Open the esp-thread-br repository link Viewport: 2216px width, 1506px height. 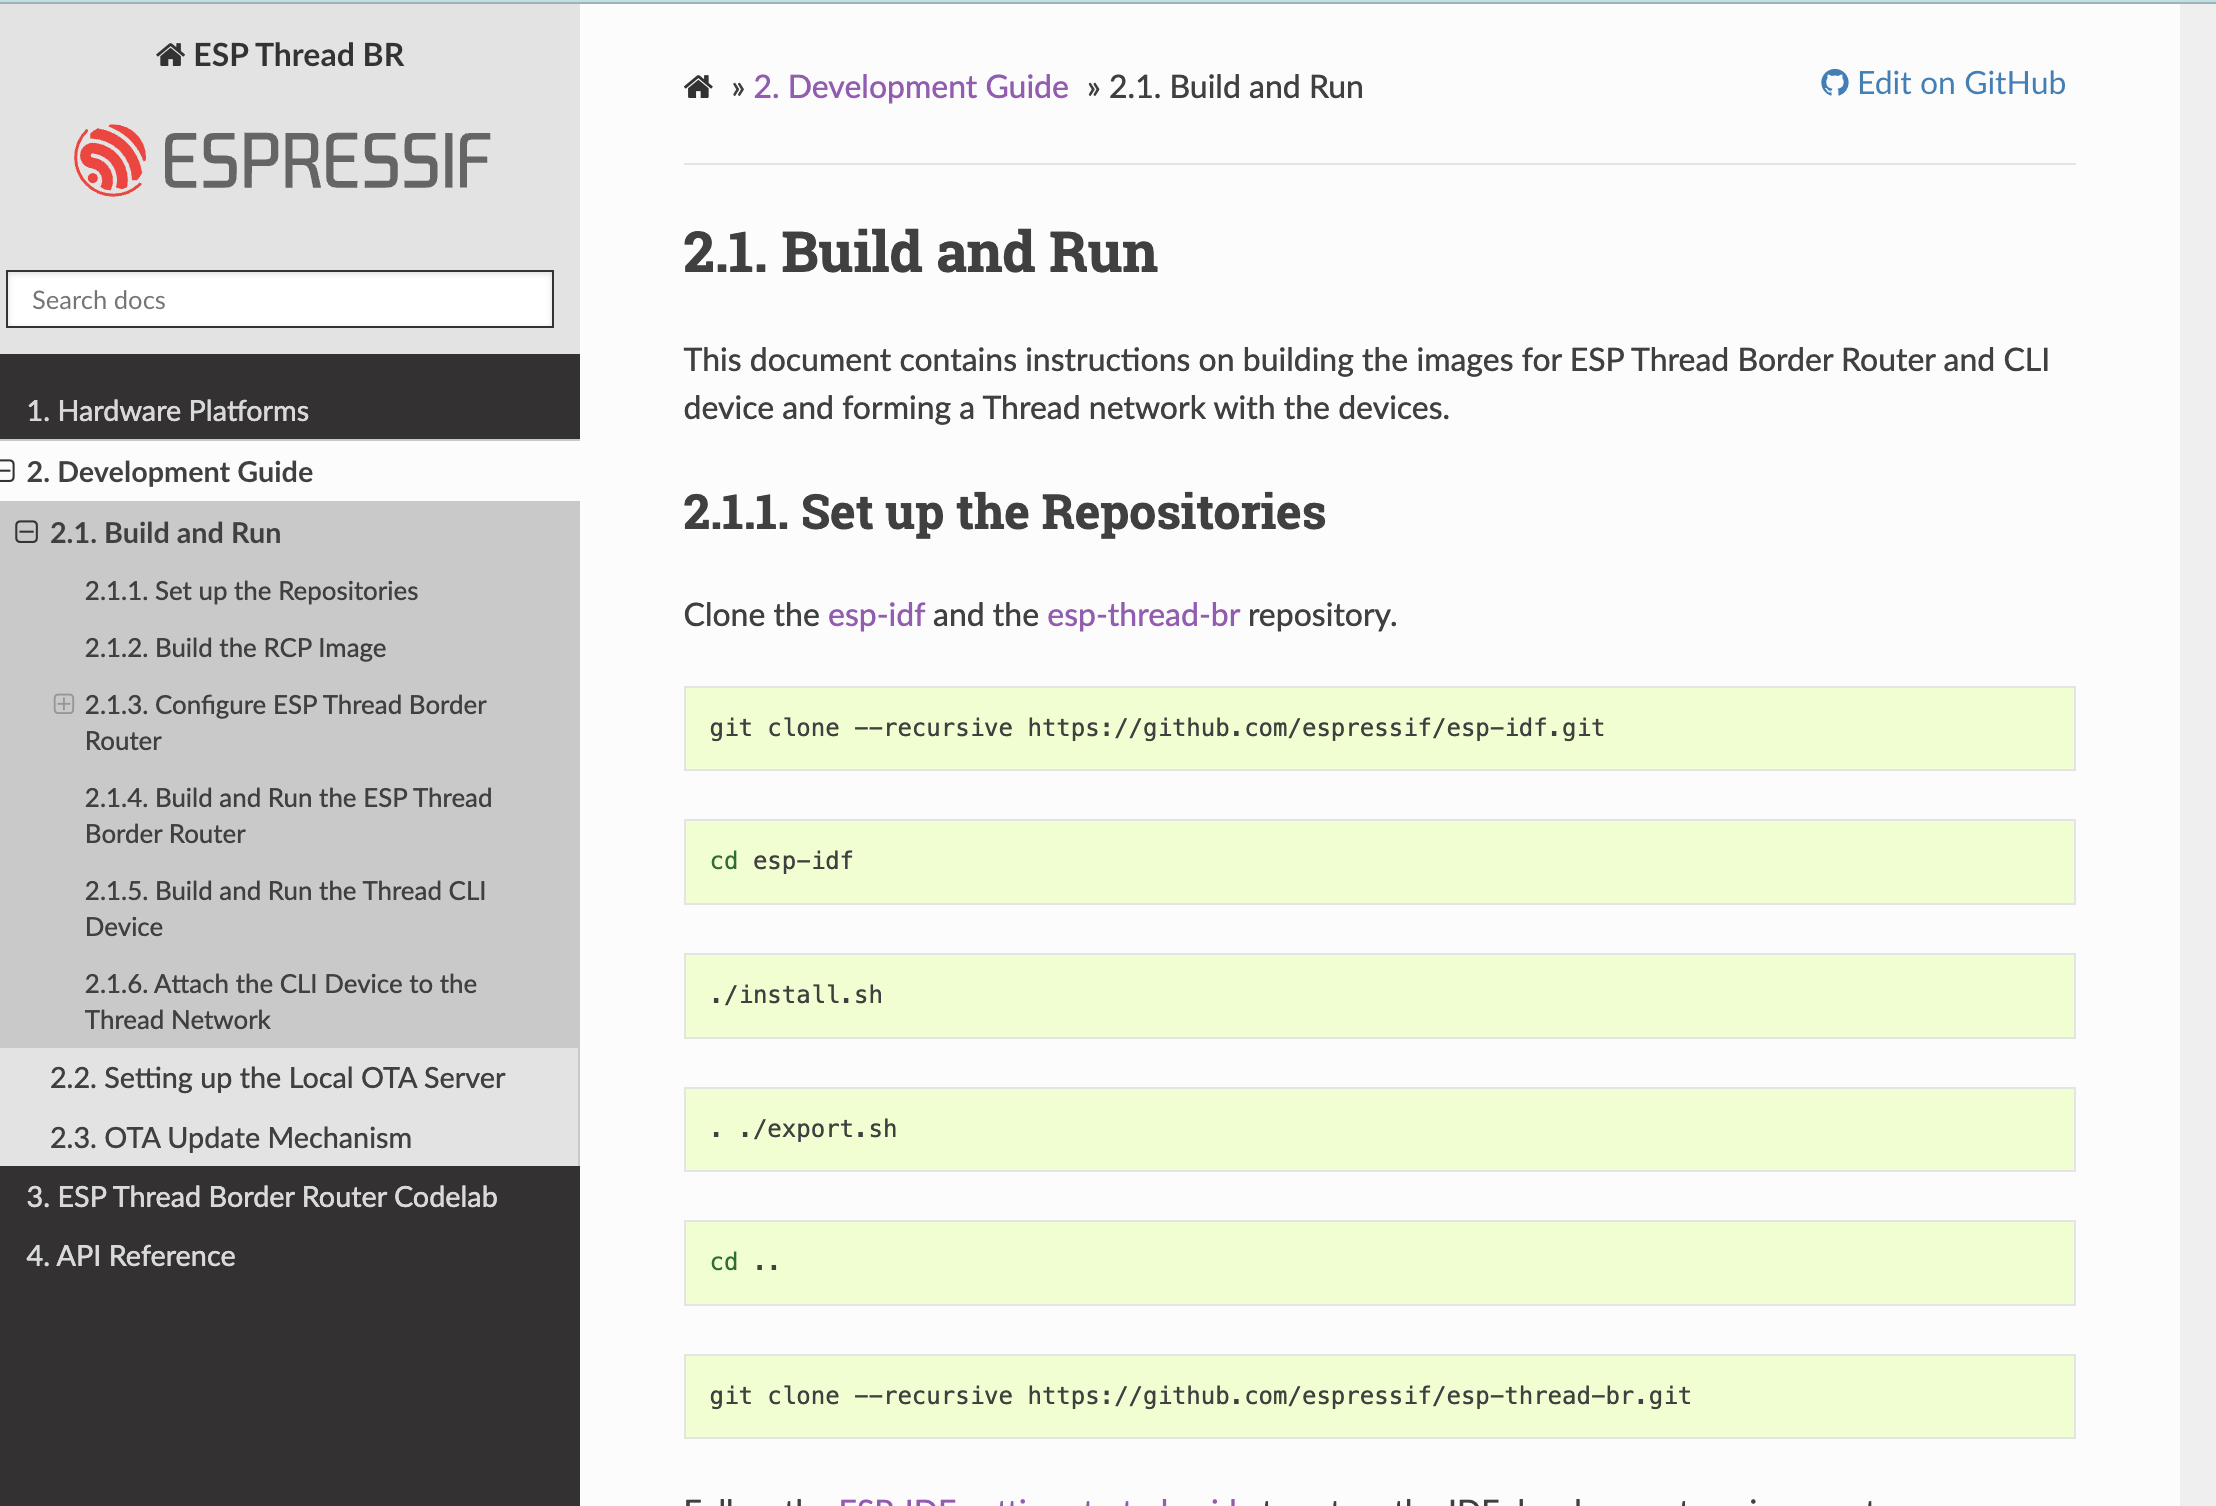pyautogui.click(x=1143, y=615)
